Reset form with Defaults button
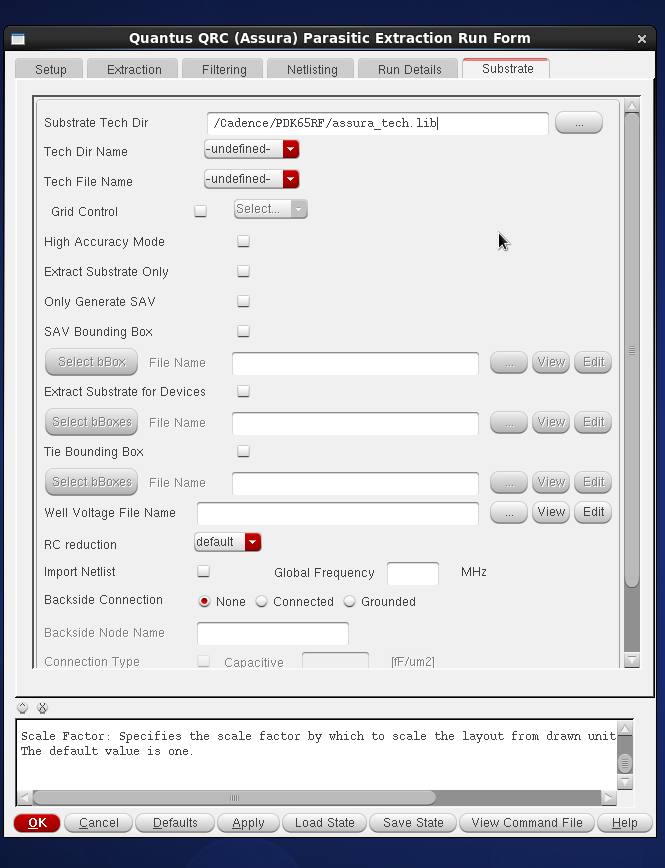The width and height of the screenshot is (665, 868). coord(175,823)
